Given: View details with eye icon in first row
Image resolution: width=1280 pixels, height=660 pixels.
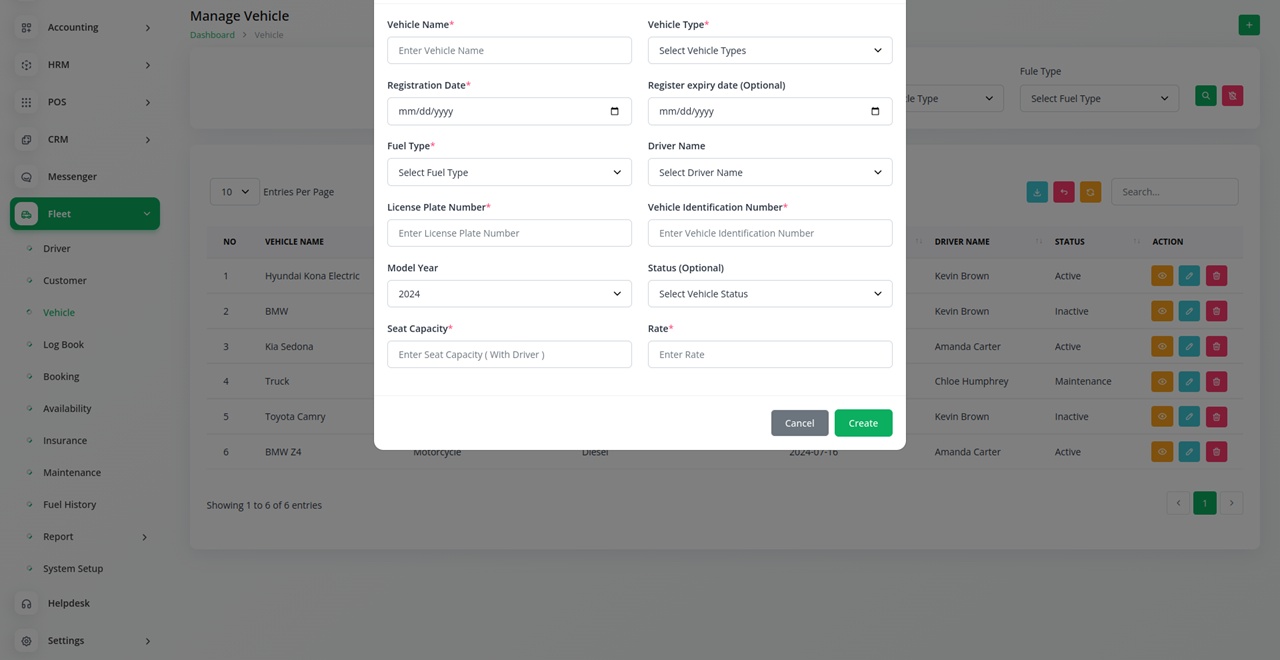Looking at the screenshot, I should click(x=1162, y=276).
